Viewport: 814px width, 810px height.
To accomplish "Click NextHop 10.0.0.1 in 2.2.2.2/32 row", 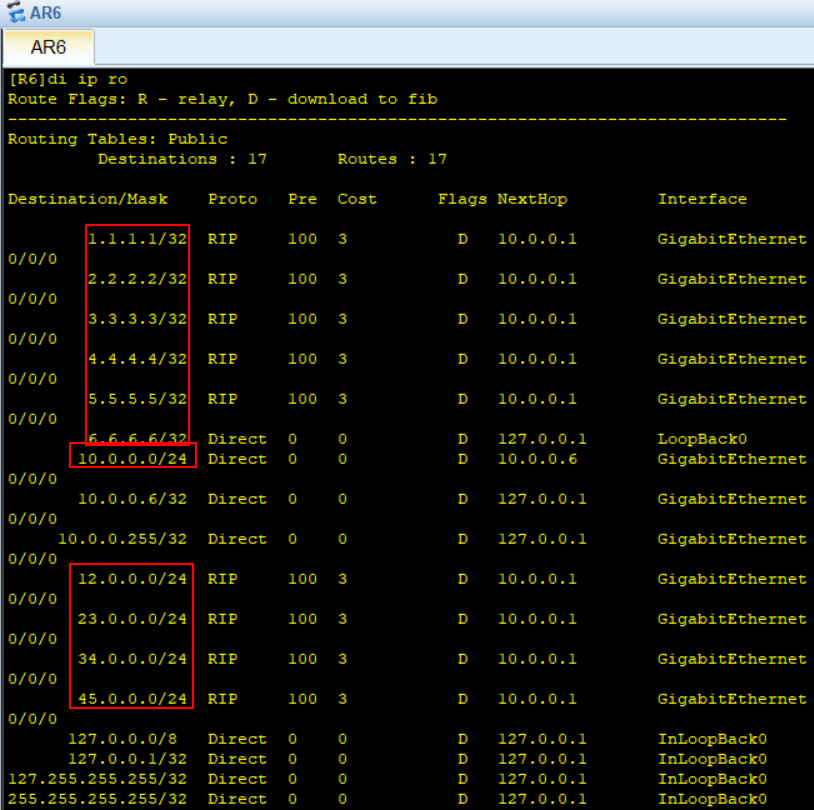I will pyautogui.click(x=537, y=279).
